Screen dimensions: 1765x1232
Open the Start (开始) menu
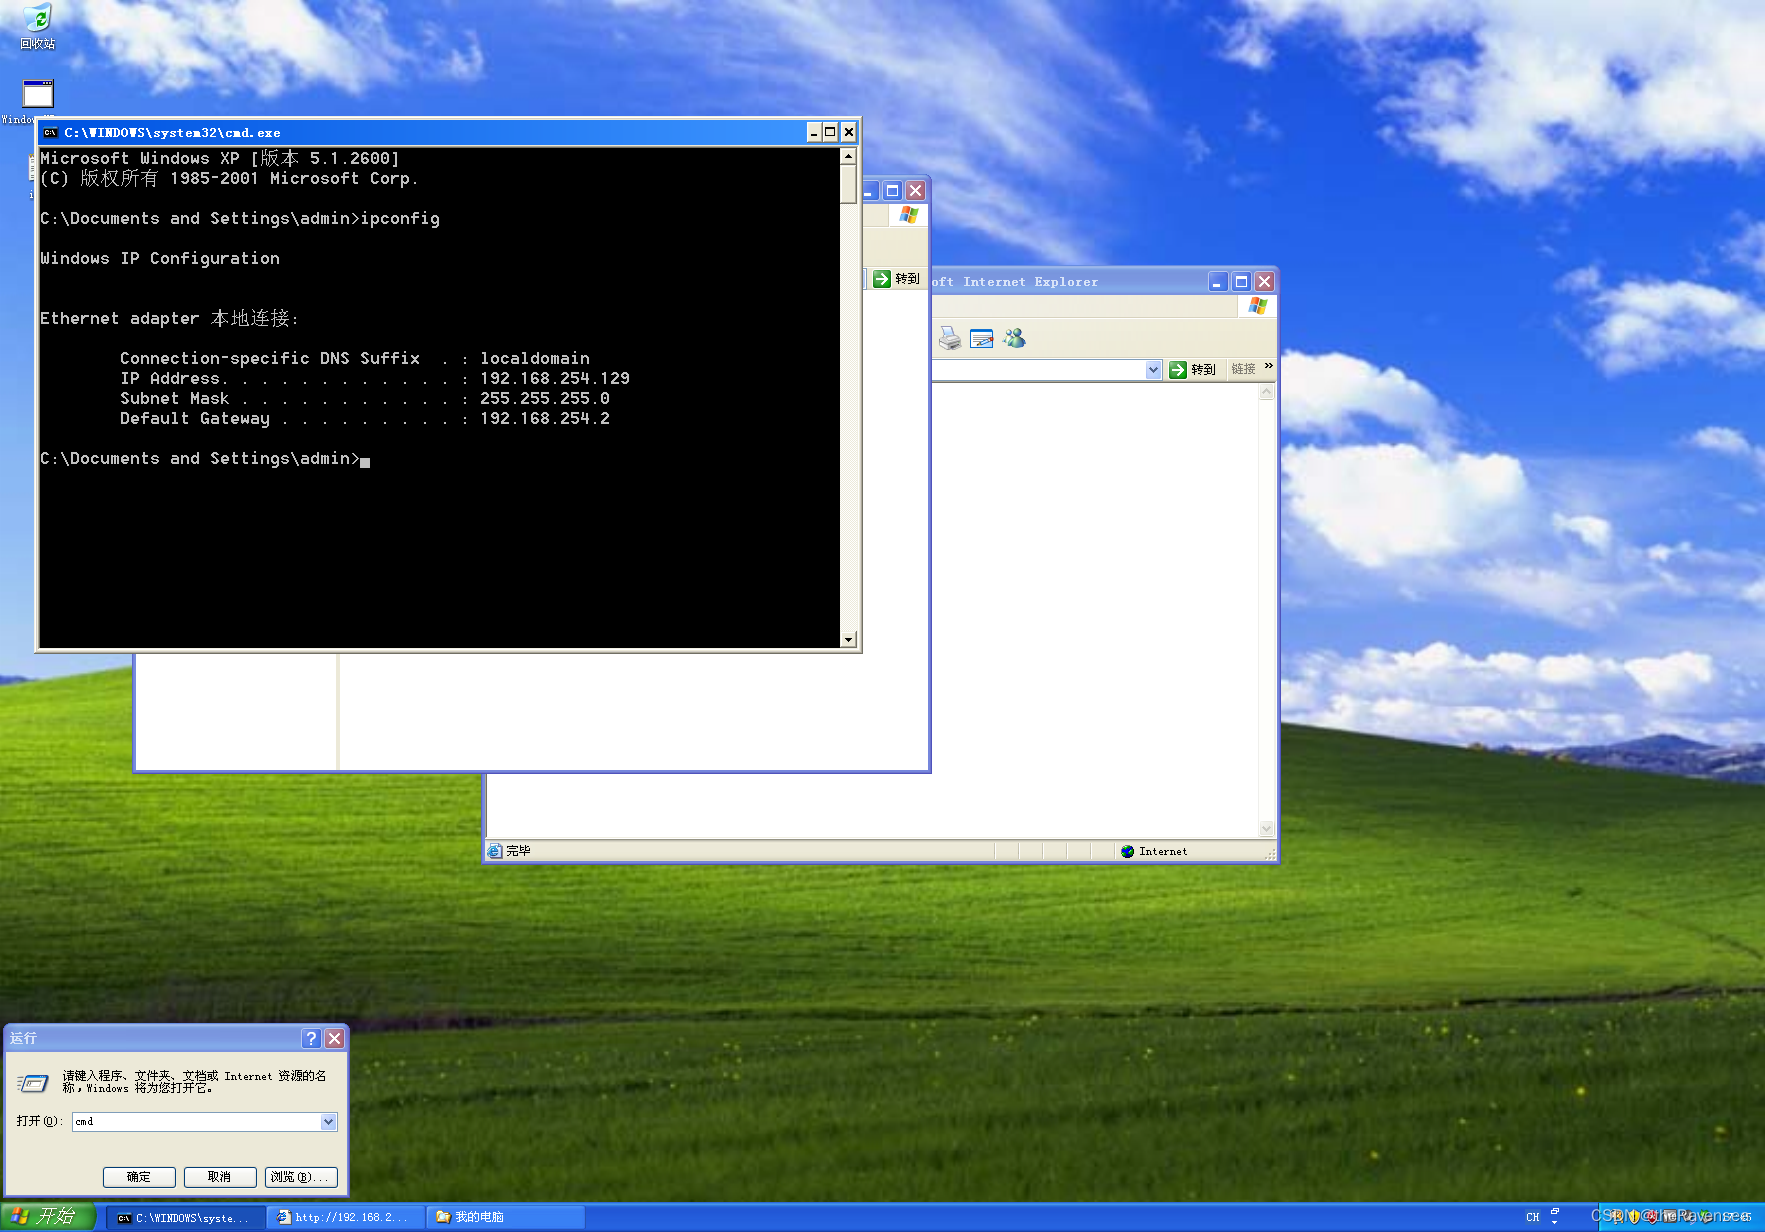(x=47, y=1217)
